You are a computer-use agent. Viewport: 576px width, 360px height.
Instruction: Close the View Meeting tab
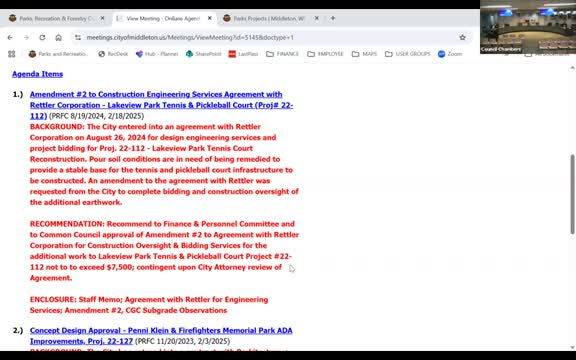coord(210,18)
